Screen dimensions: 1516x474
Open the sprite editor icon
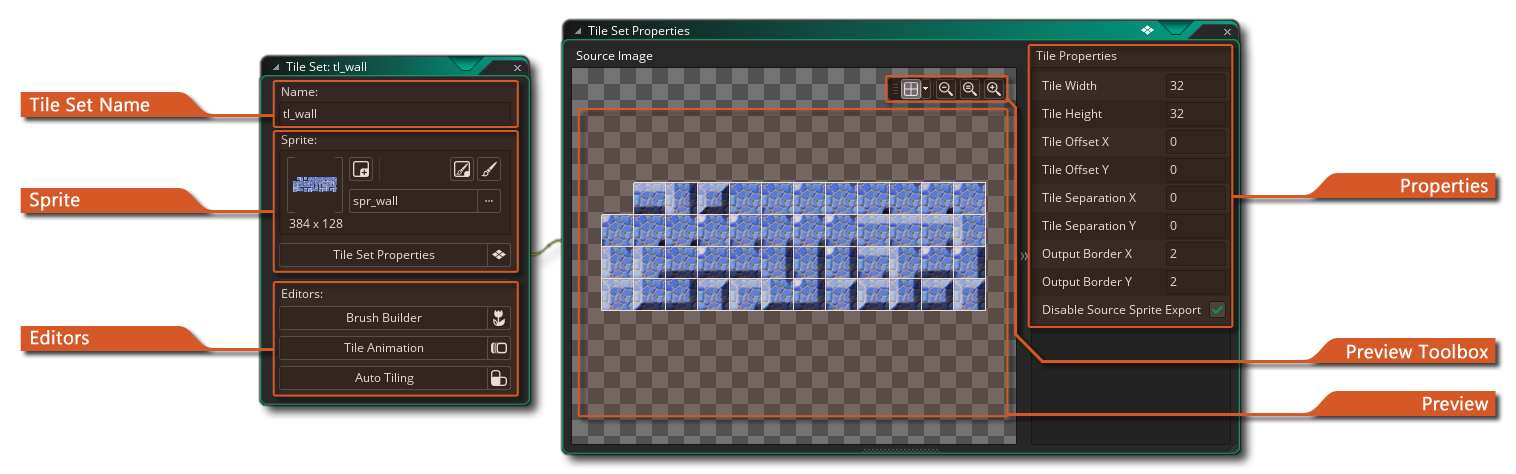[x=461, y=169]
